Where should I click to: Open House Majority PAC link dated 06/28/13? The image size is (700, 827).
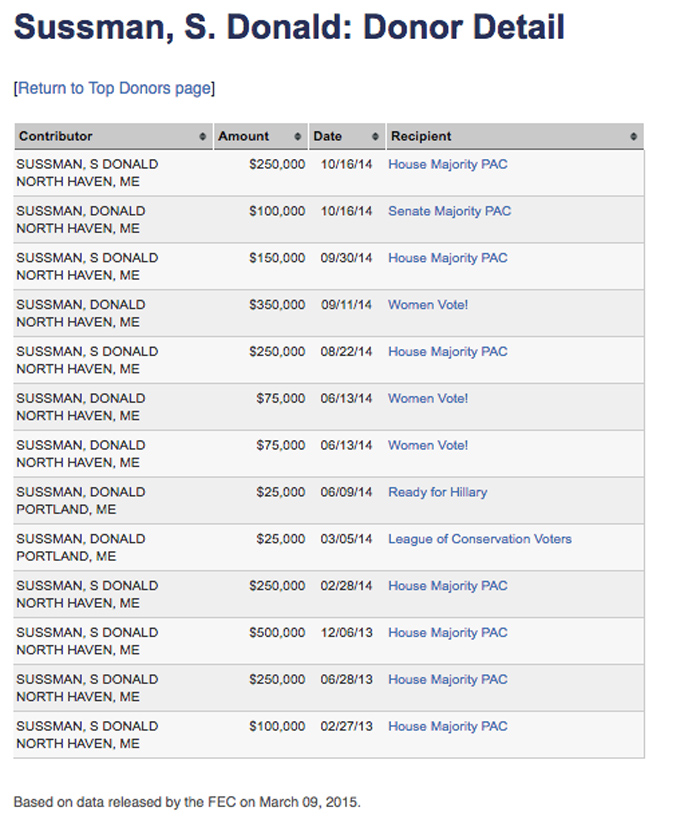coord(447,680)
